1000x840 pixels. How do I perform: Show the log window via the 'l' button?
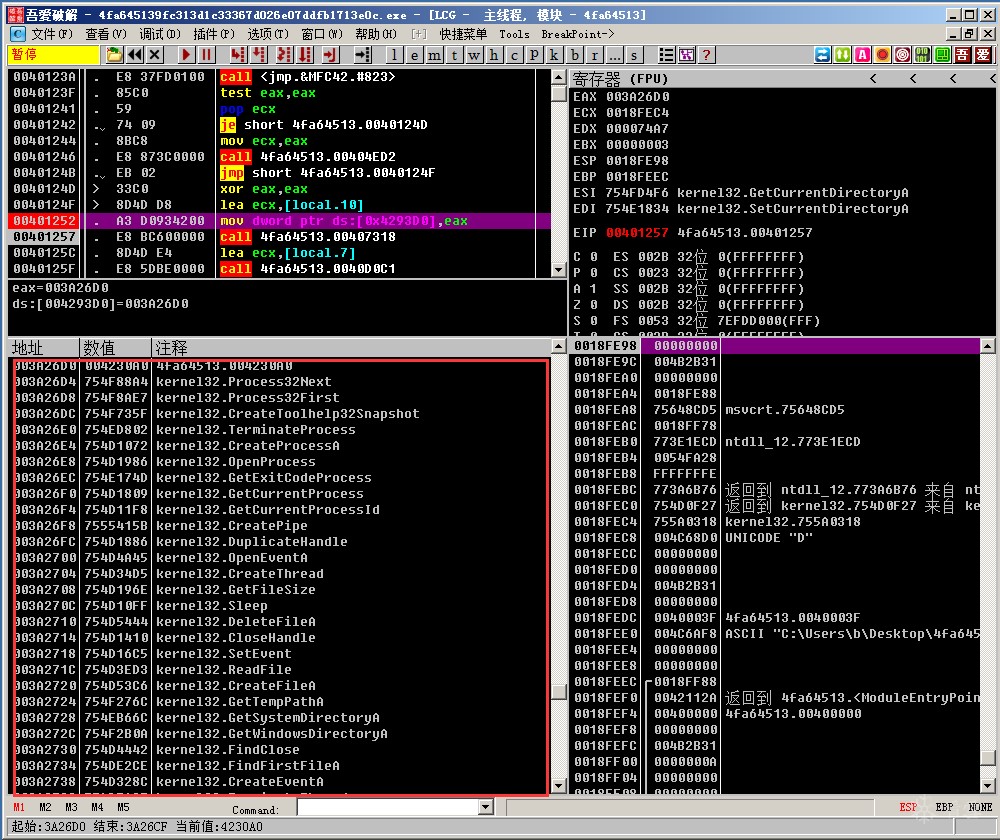(x=394, y=55)
